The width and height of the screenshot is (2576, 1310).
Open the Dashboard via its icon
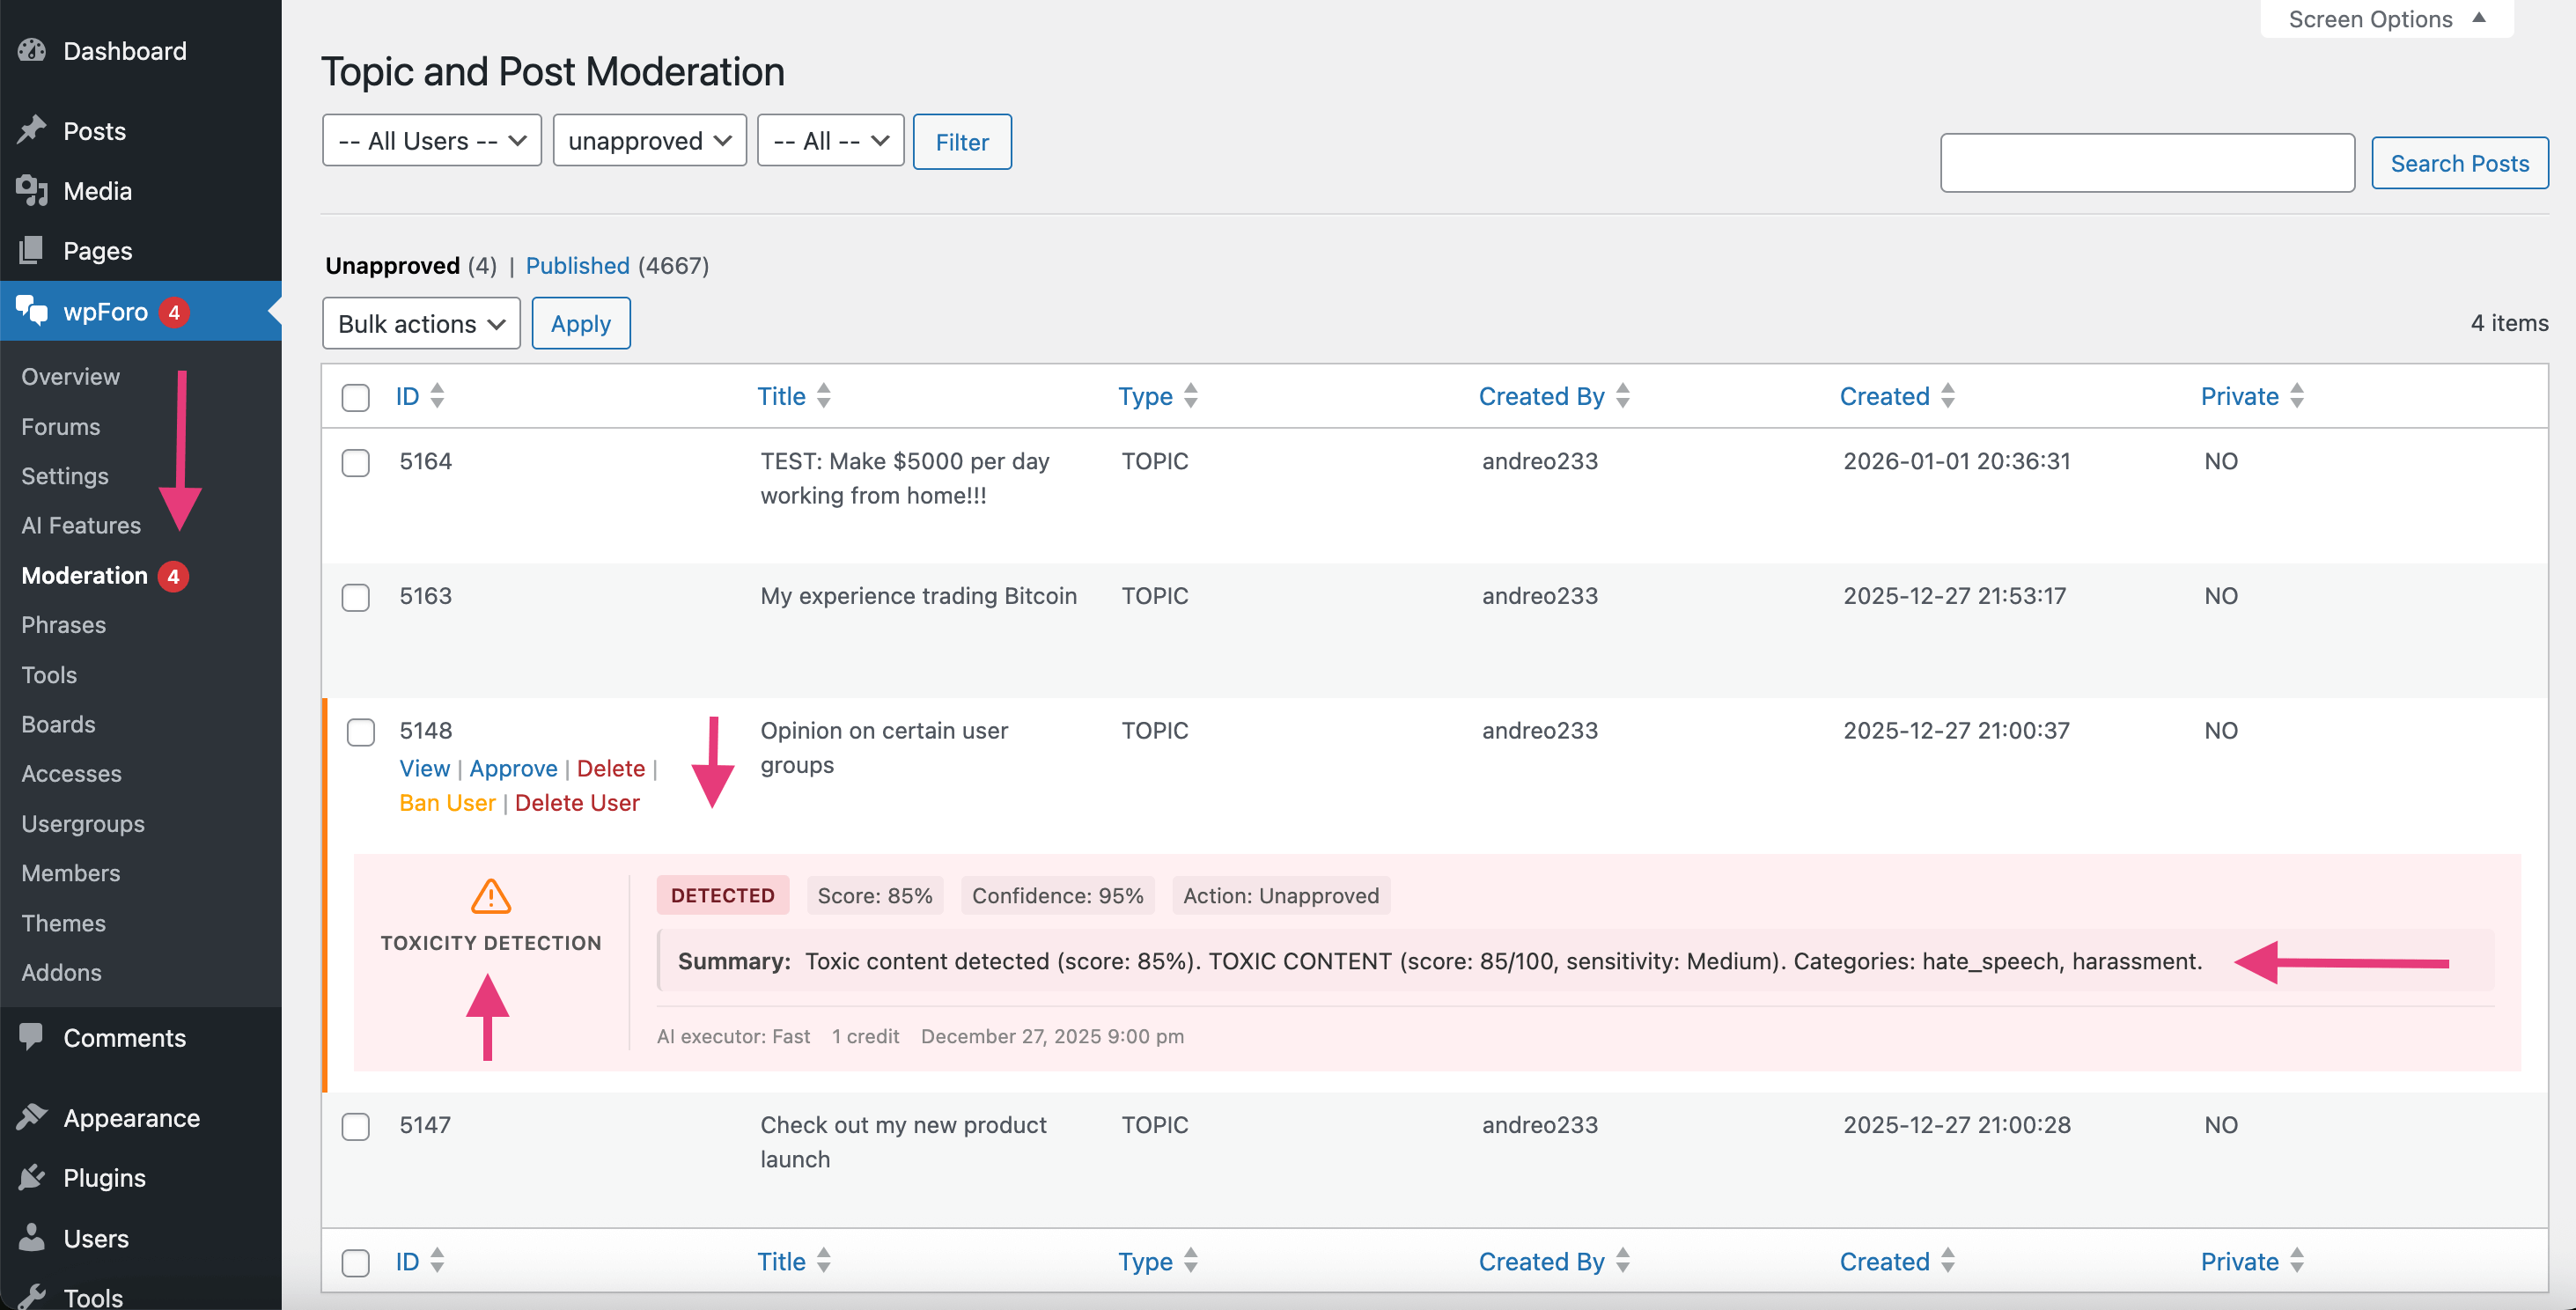click(x=32, y=50)
